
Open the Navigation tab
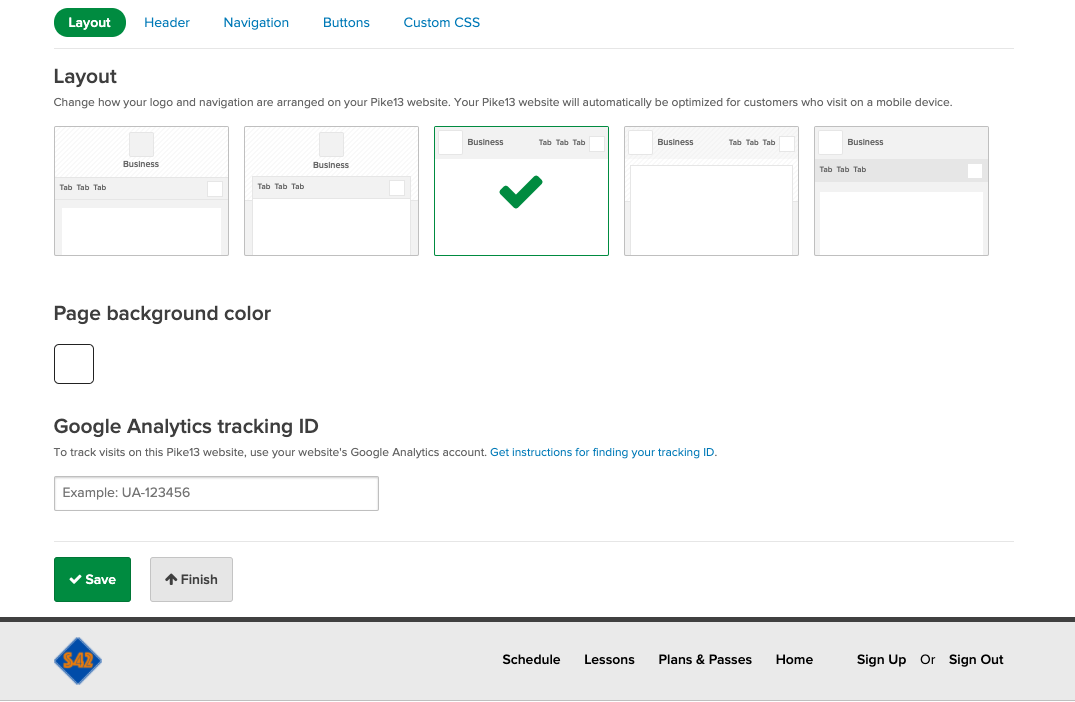[x=256, y=22]
